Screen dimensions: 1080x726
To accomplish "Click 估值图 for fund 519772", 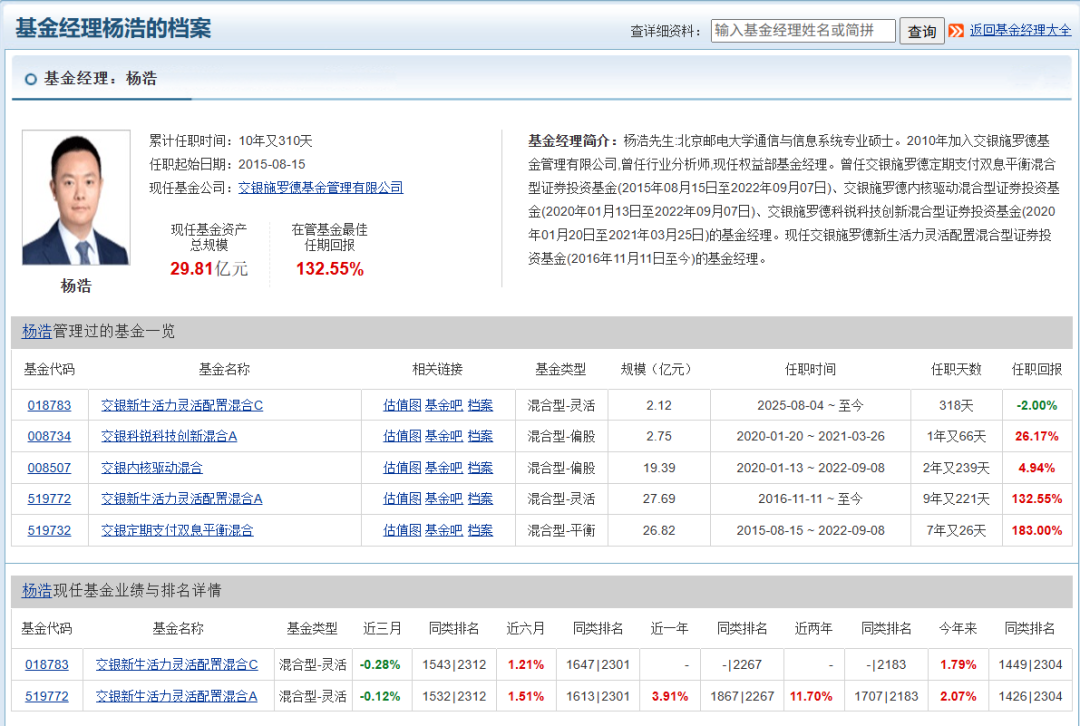I will pos(402,499).
